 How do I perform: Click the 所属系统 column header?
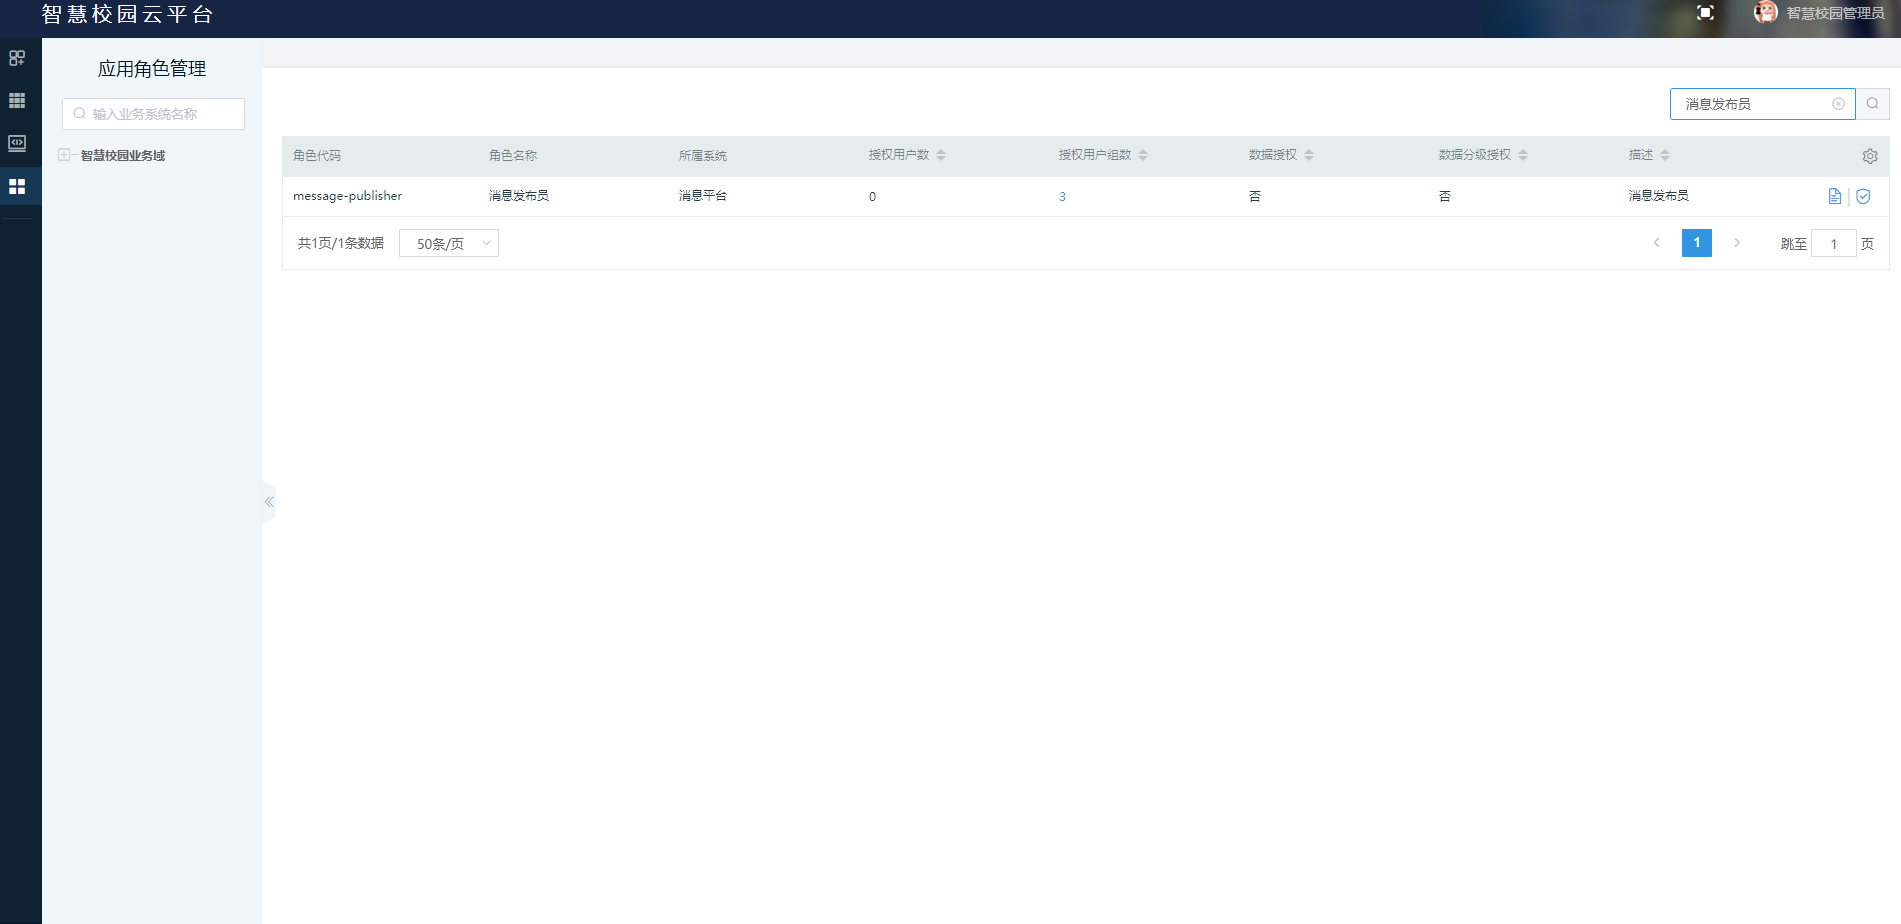703,156
